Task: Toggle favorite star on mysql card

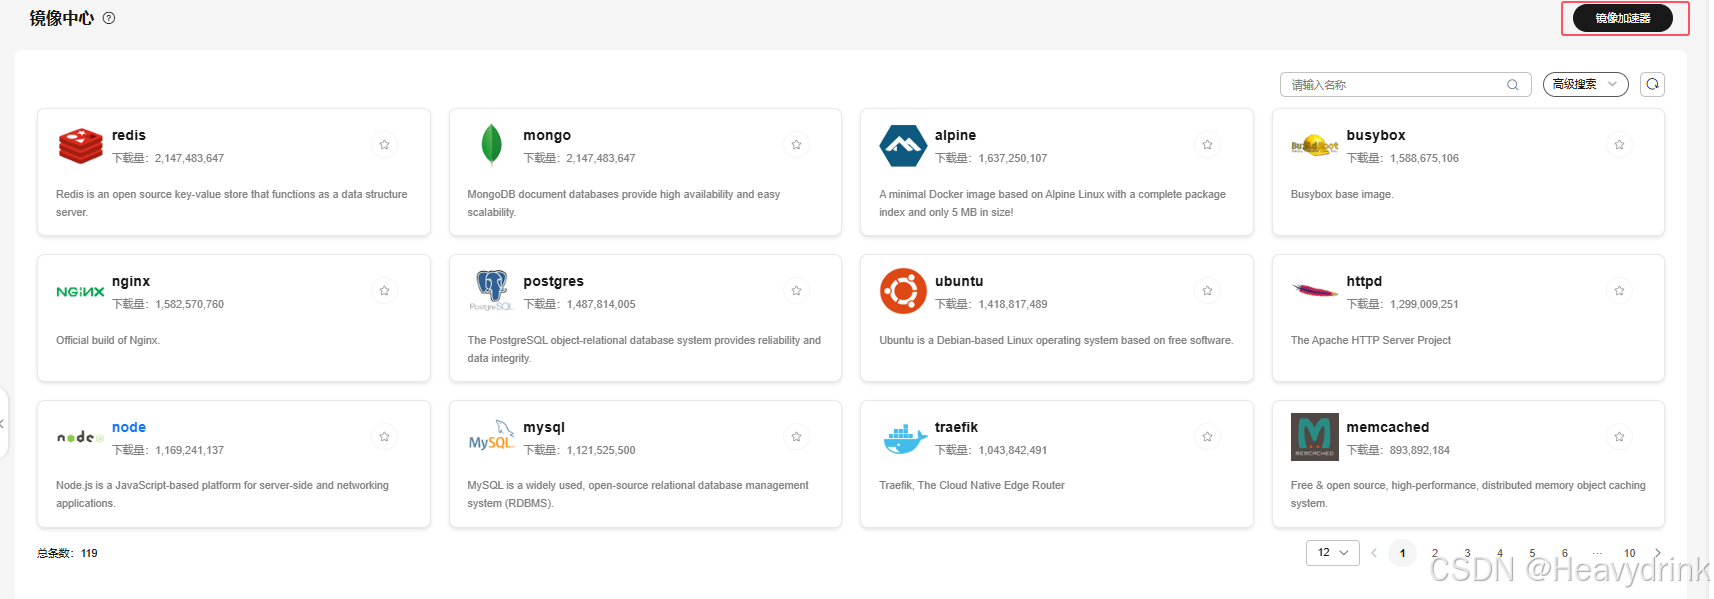Action: 796,437
